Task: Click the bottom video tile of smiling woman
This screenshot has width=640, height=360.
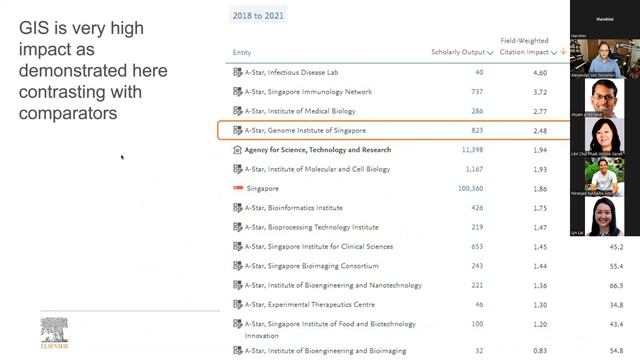Action: [604, 216]
